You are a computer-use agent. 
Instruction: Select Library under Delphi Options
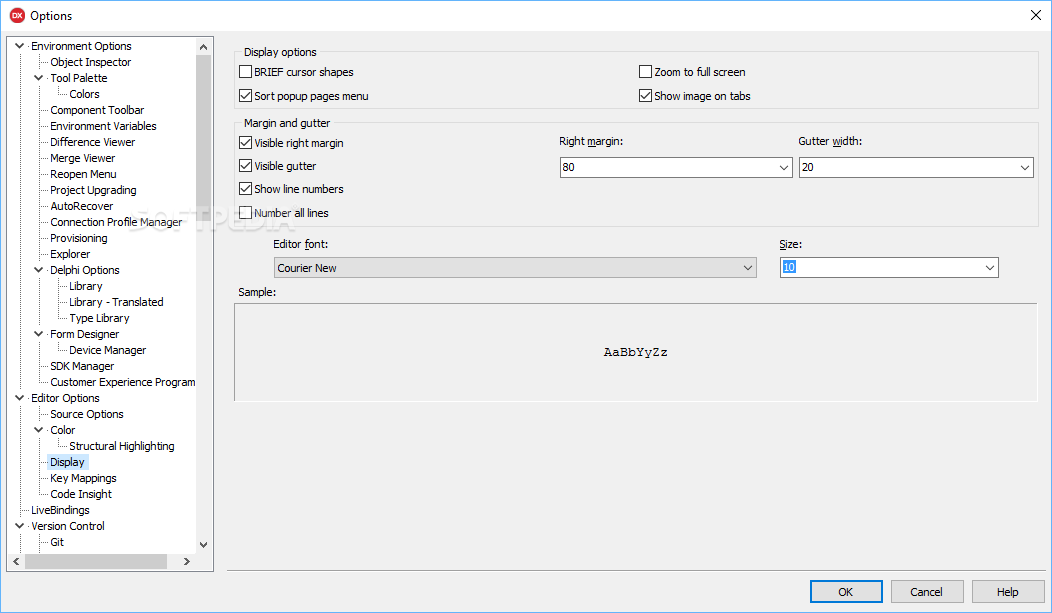click(86, 286)
